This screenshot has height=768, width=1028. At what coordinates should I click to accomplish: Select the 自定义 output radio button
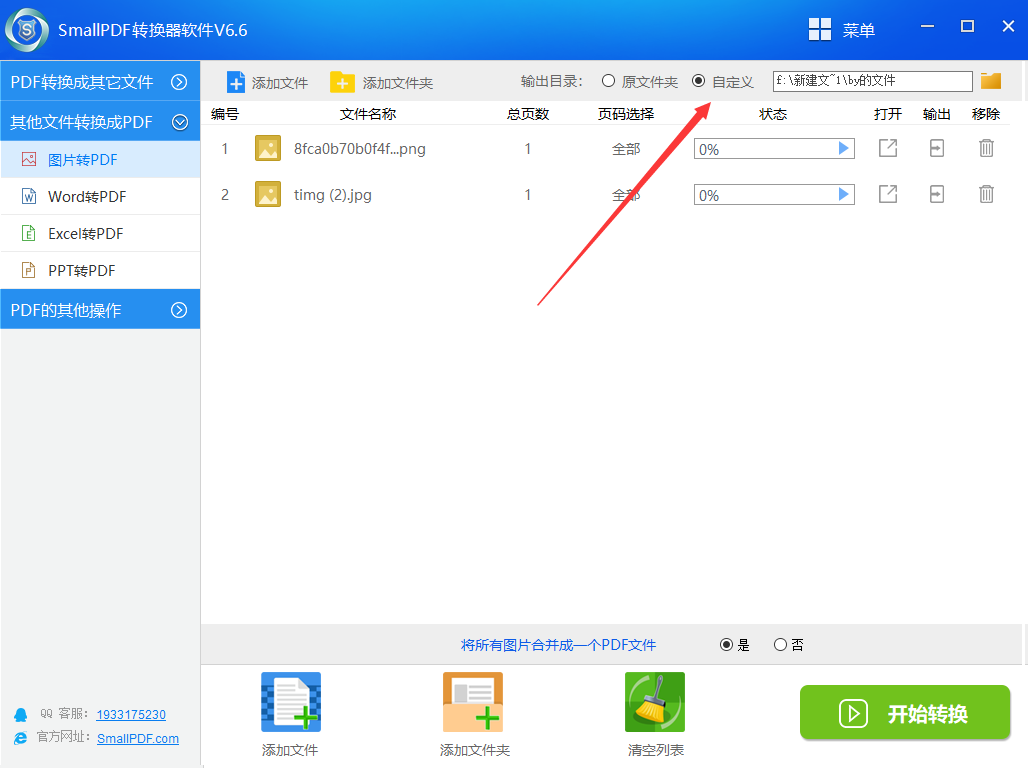point(699,81)
